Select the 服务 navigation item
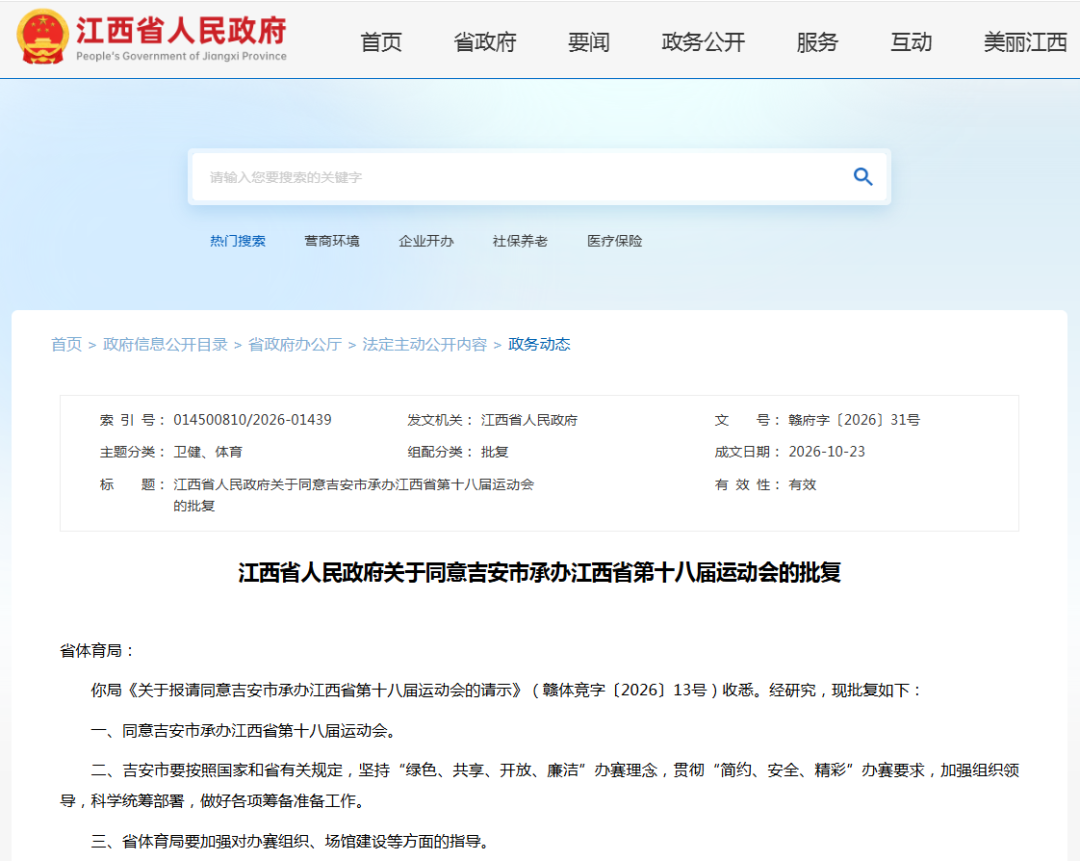Image resolution: width=1080 pixels, height=861 pixels. coord(818,42)
